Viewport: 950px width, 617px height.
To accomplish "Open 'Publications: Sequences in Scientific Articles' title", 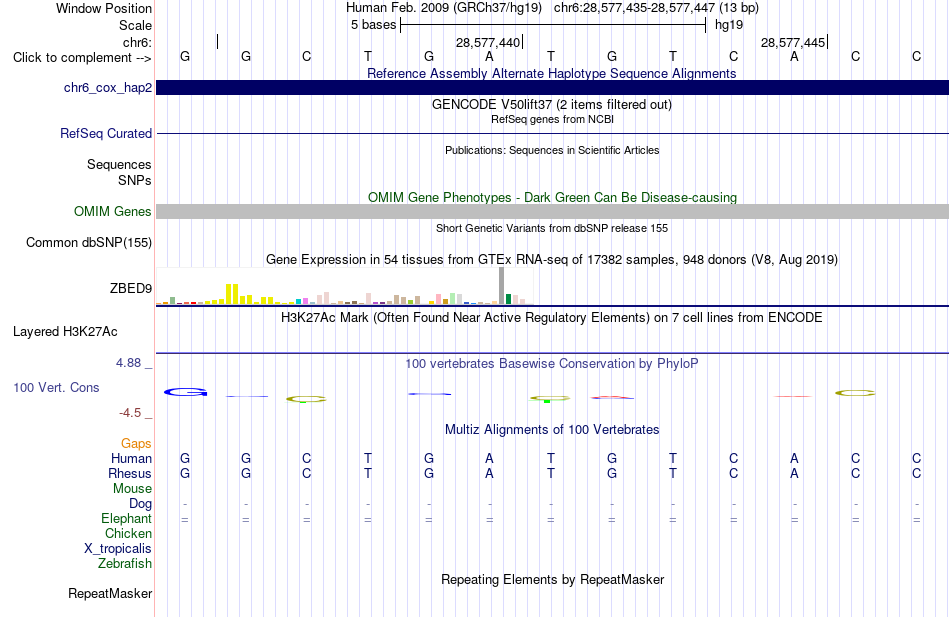I will pyautogui.click(x=552, y=150).
